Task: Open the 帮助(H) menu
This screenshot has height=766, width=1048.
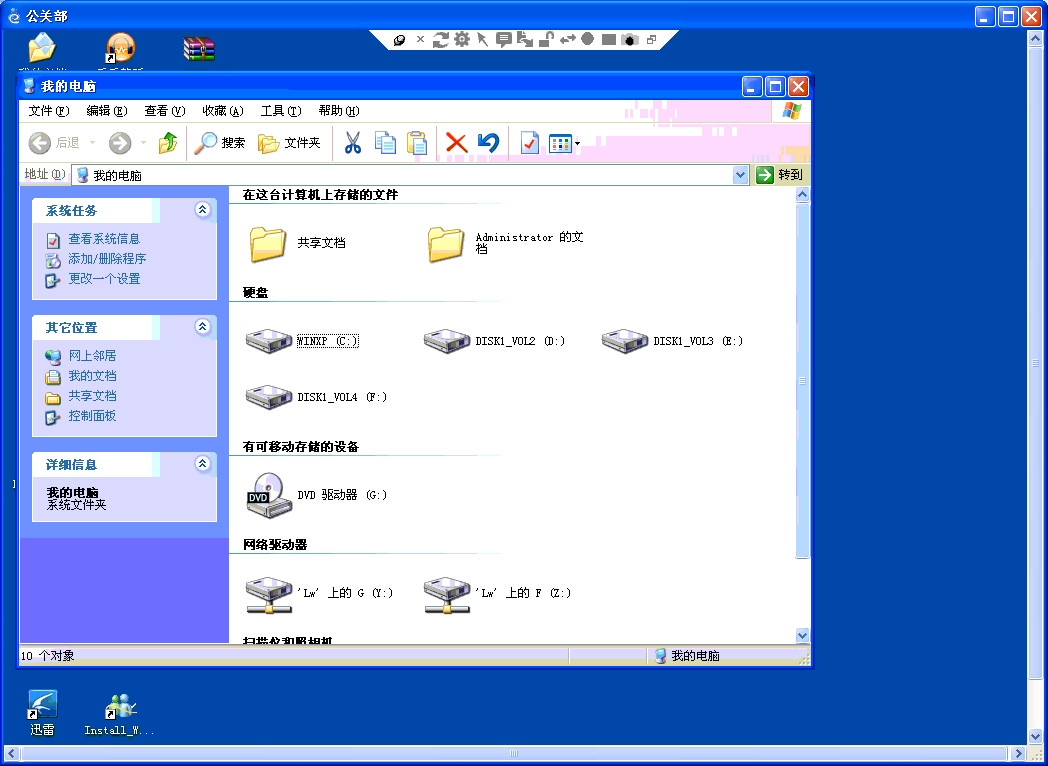Action: click(x=339, y=111)
